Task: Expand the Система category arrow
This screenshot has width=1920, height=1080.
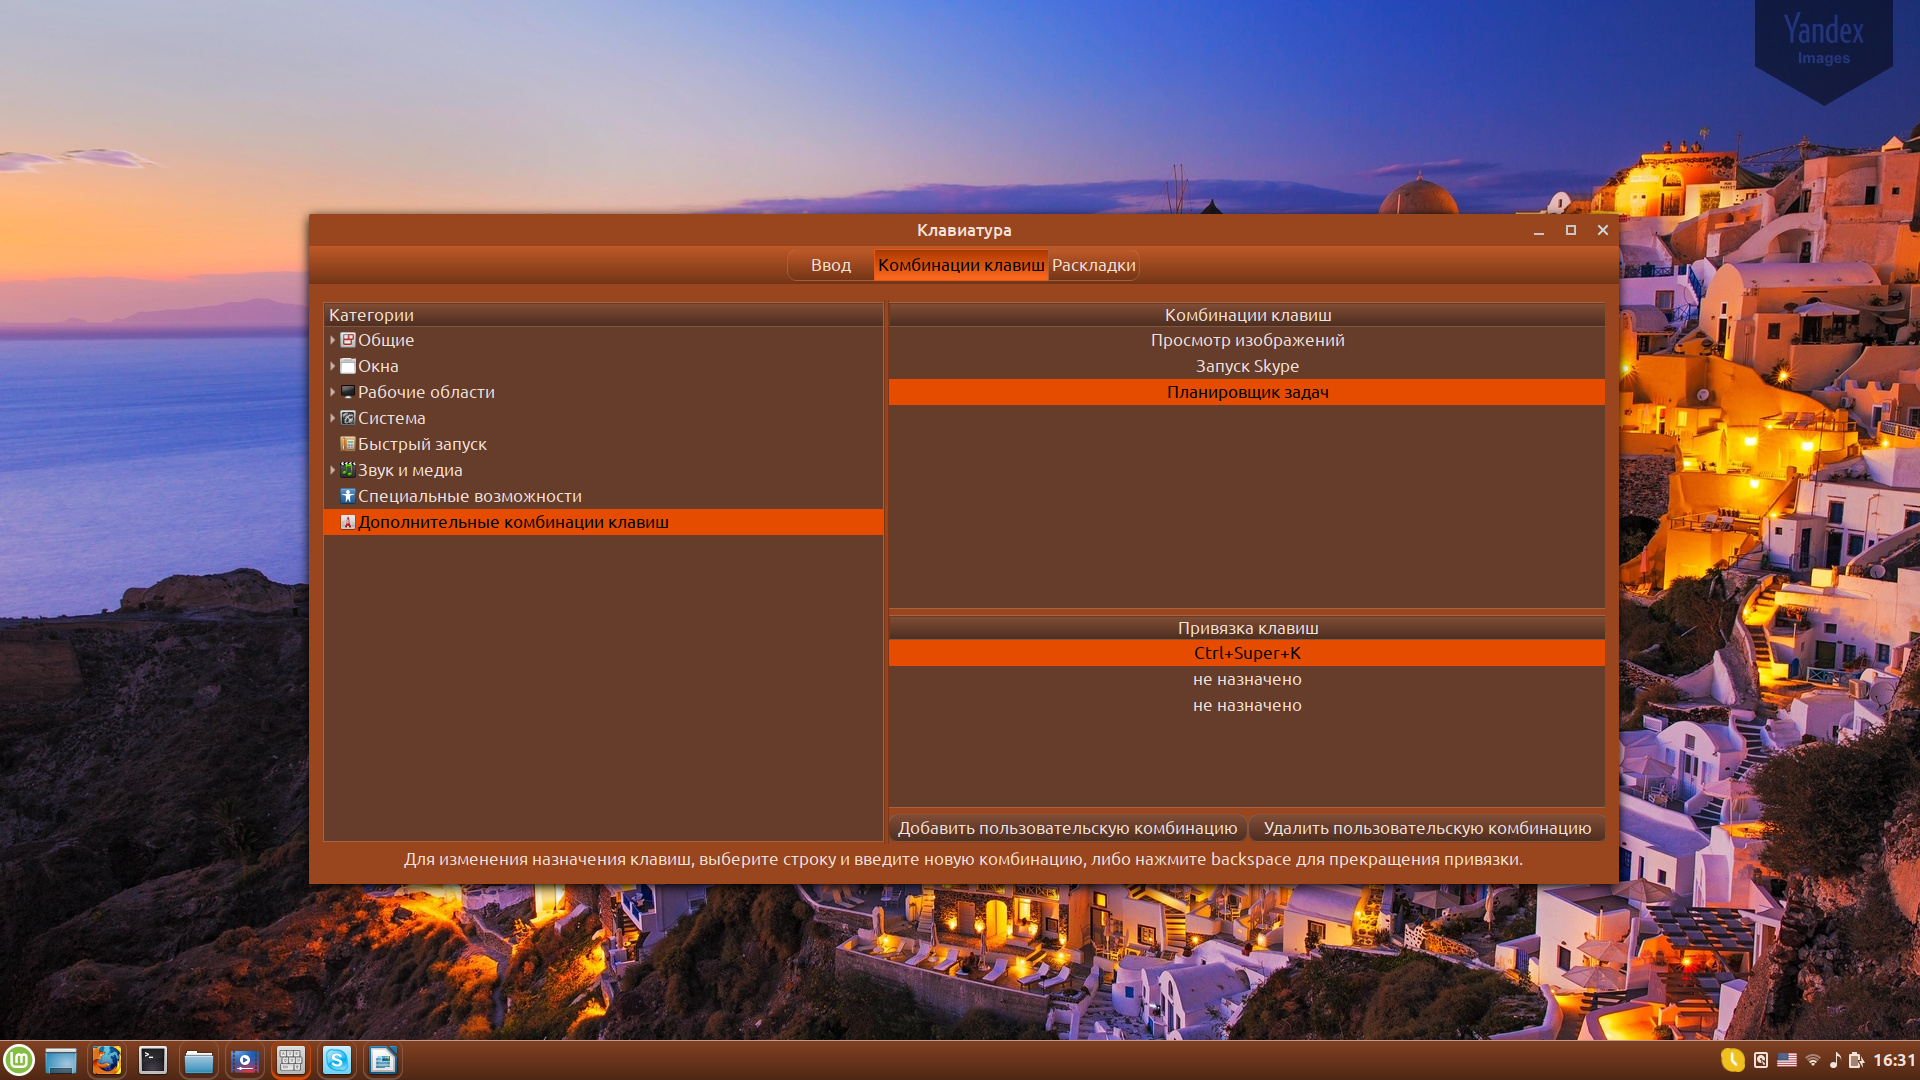Action: click(x=332, y=418)
